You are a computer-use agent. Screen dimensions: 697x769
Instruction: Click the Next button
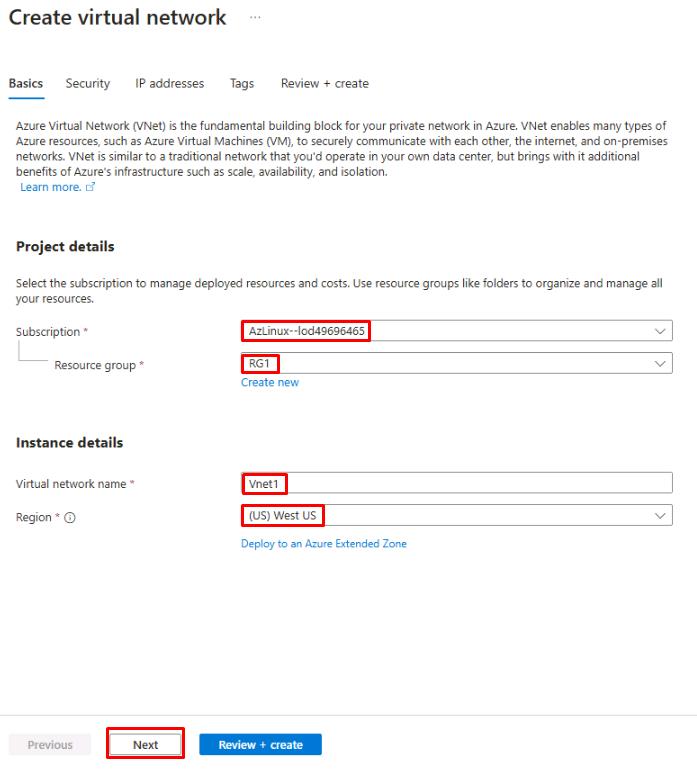click(x=146, y=744)
